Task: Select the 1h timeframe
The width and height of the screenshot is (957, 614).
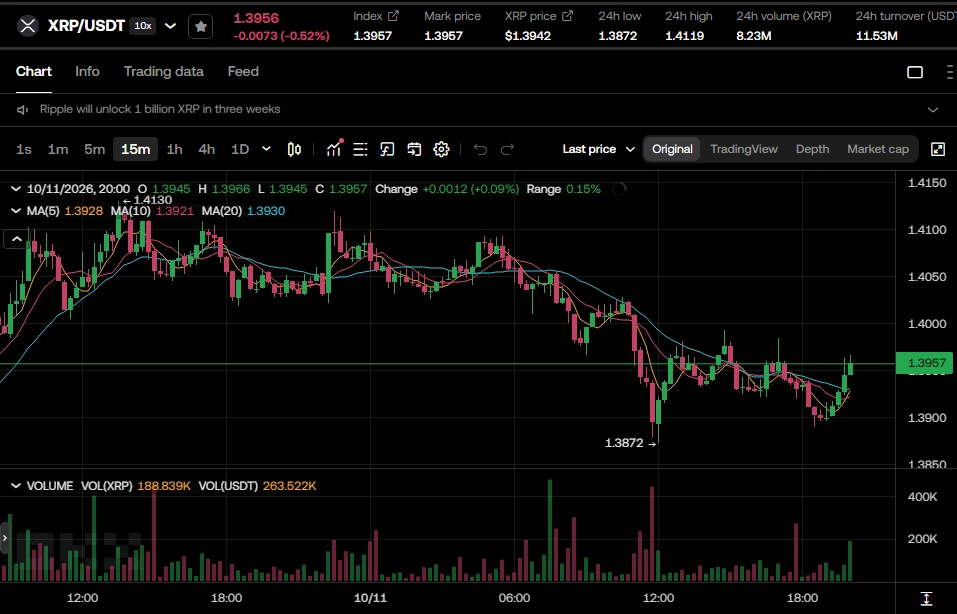Action: click(175, 150)
